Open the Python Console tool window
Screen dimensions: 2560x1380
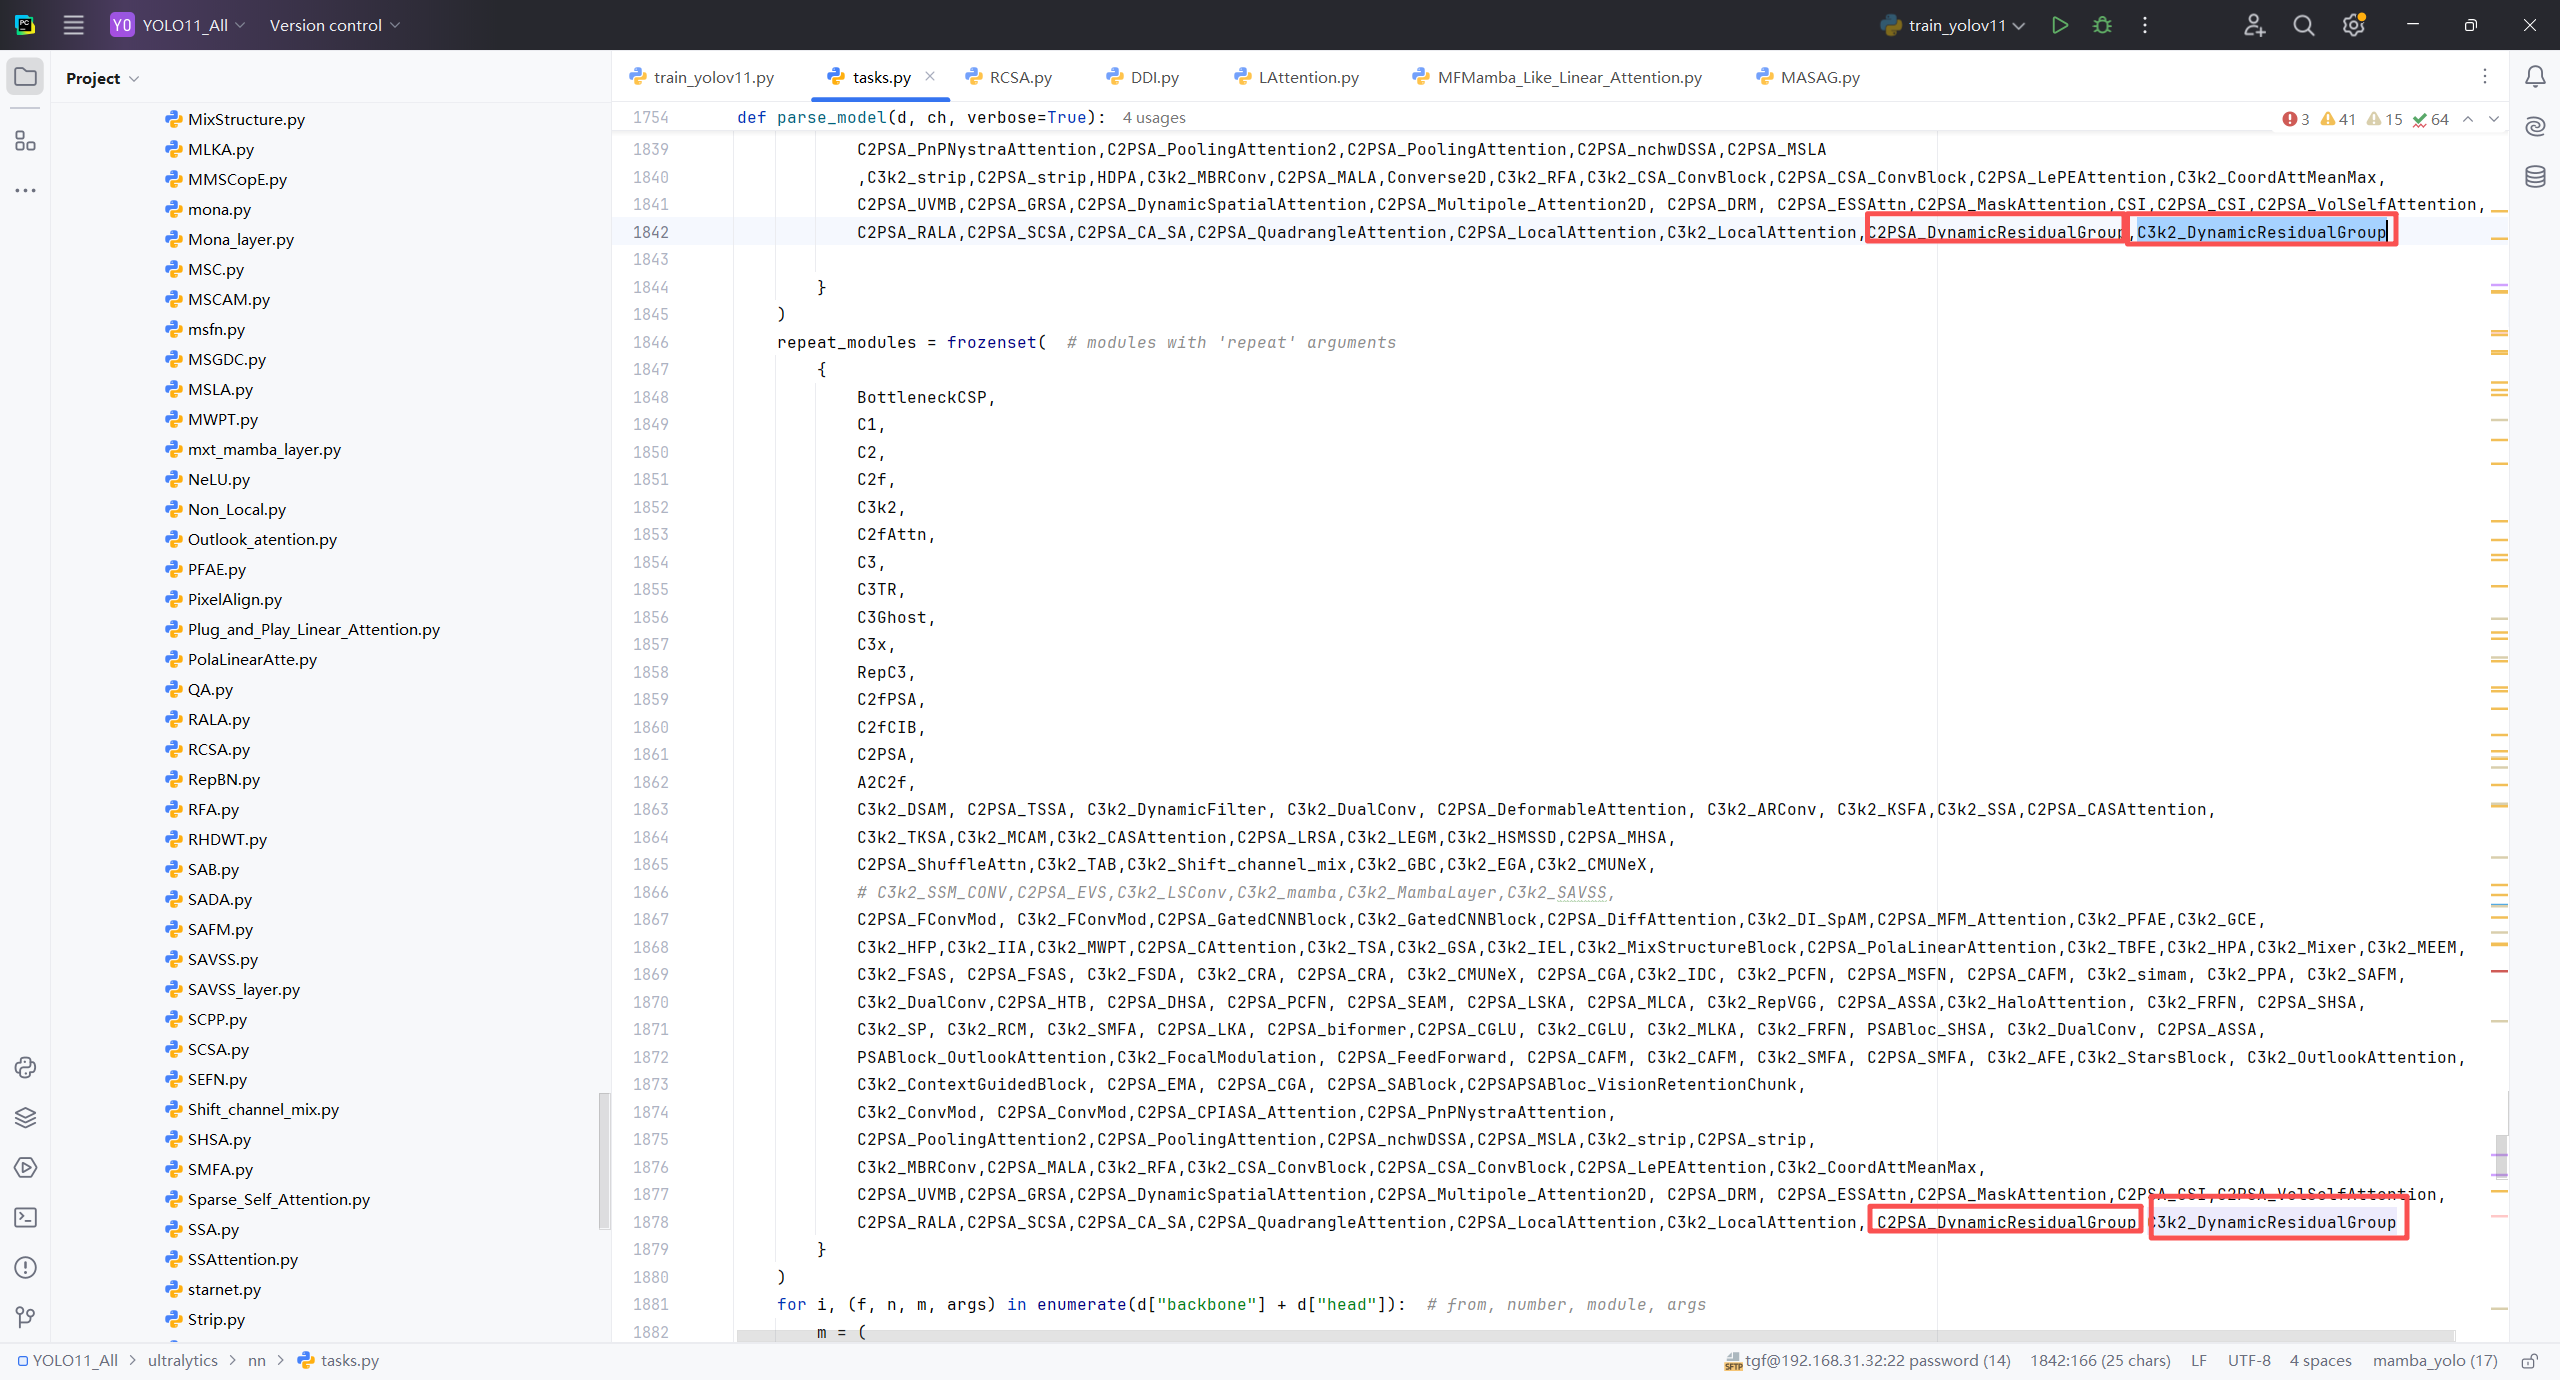pyautogui.click(x=25, y=1068)
